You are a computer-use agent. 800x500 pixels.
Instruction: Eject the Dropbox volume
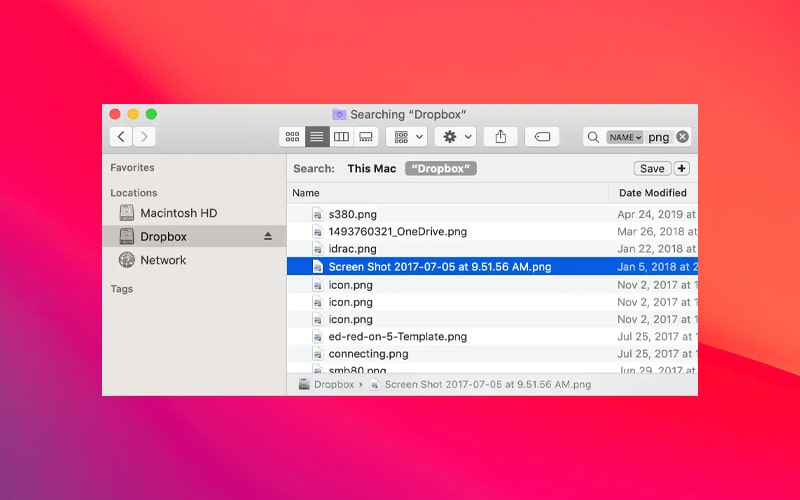(x=268, y=237)
